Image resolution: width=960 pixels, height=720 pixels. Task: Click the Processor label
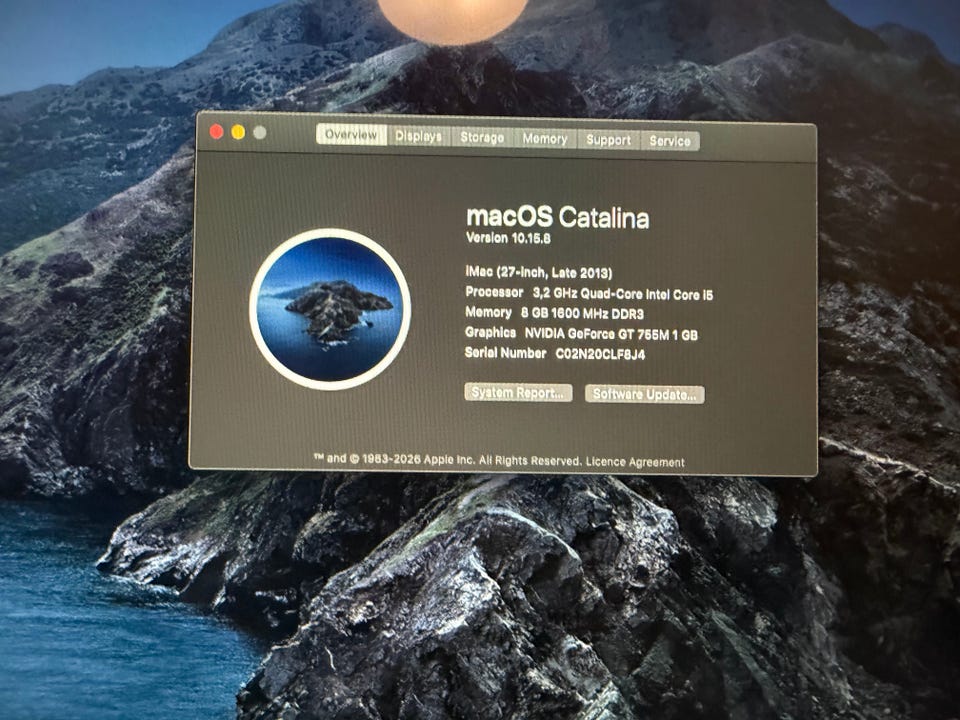[494, 292]
